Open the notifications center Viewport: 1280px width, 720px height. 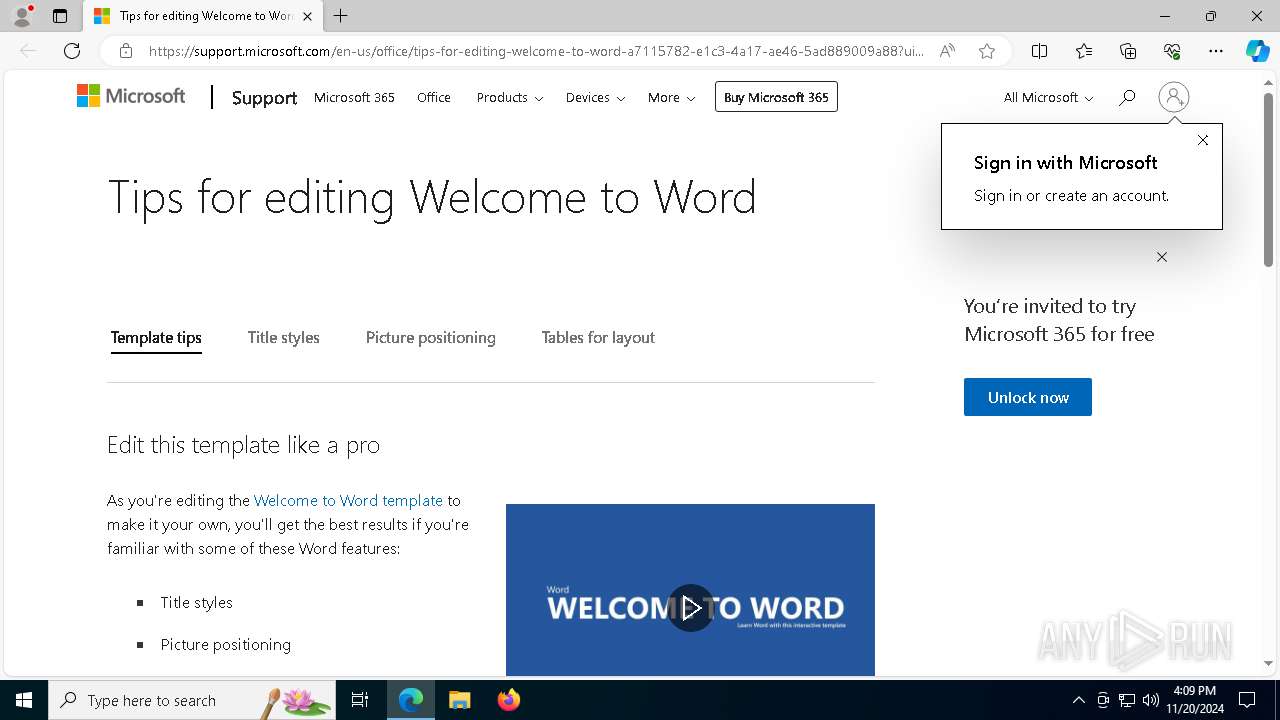[1247, 700]
